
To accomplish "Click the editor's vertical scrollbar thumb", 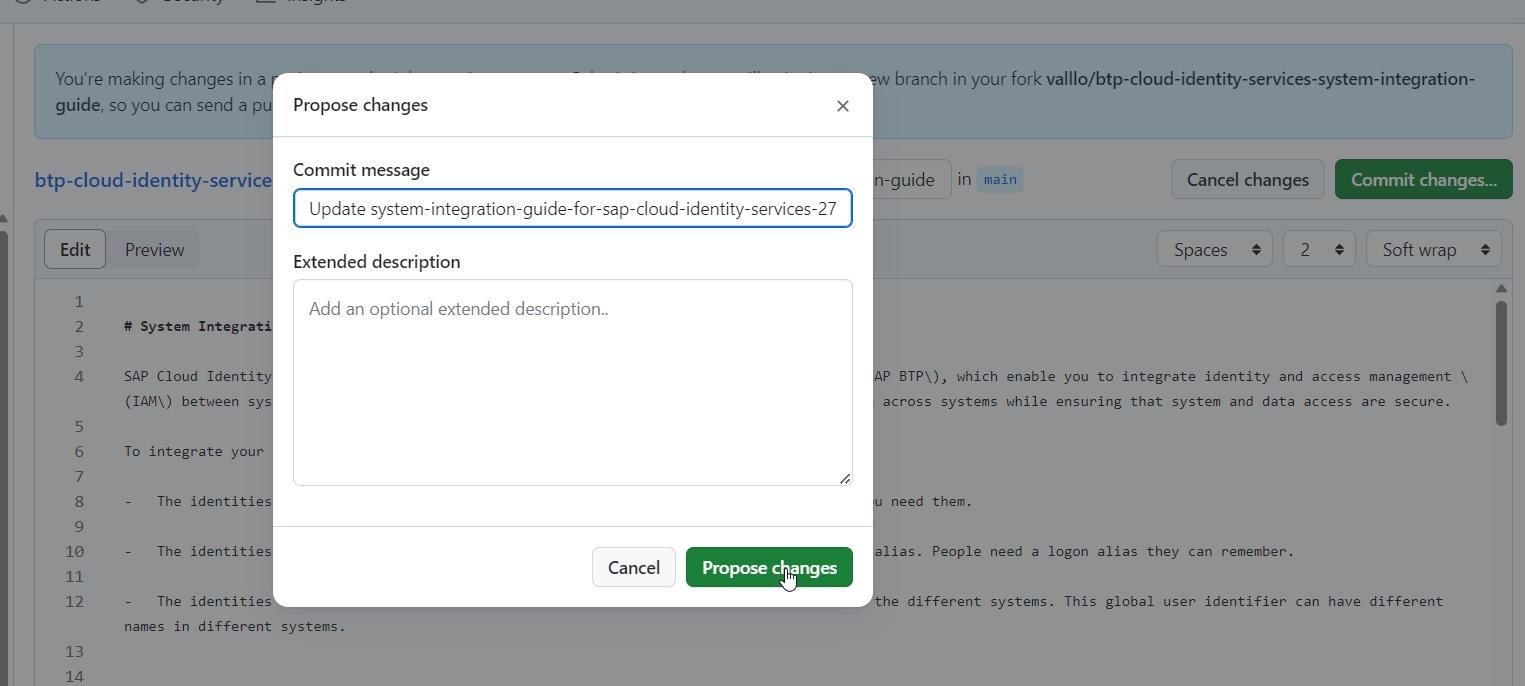I will pyautogui.click(x=1501, y=362).
